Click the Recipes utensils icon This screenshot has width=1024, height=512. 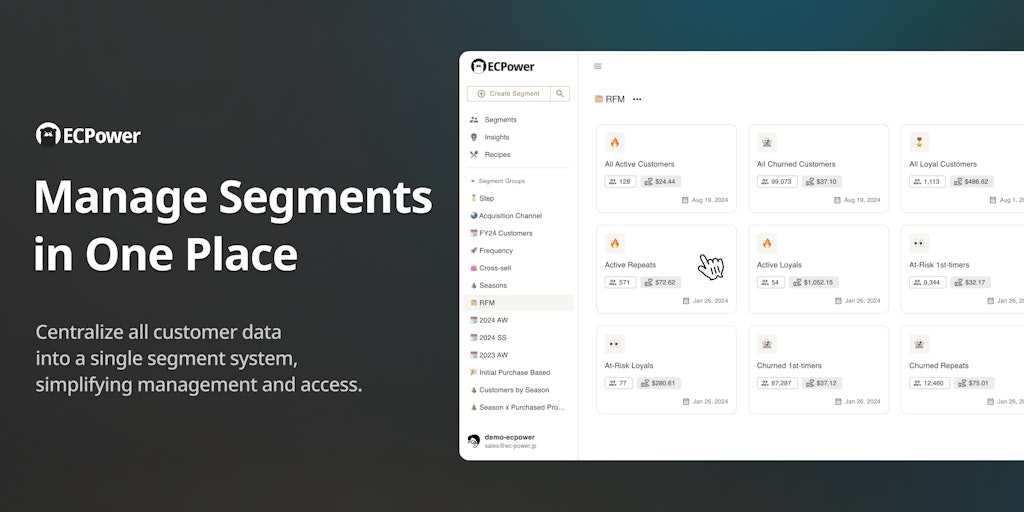(x=473, y=155)
